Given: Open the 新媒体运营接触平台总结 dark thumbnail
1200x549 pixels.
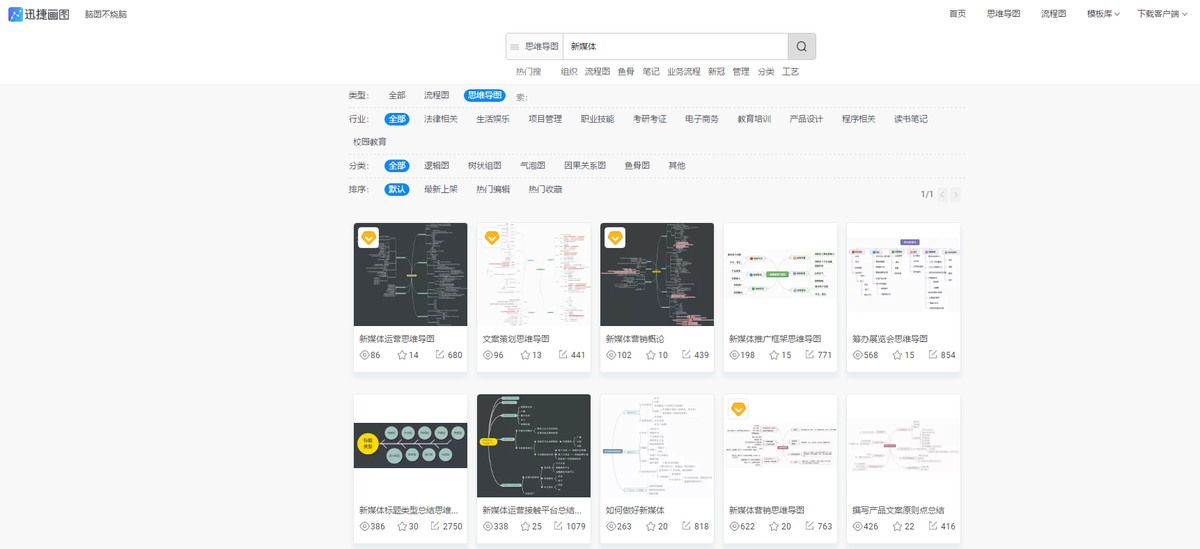Looking at the screenshot, I should (x=534, y=445).
